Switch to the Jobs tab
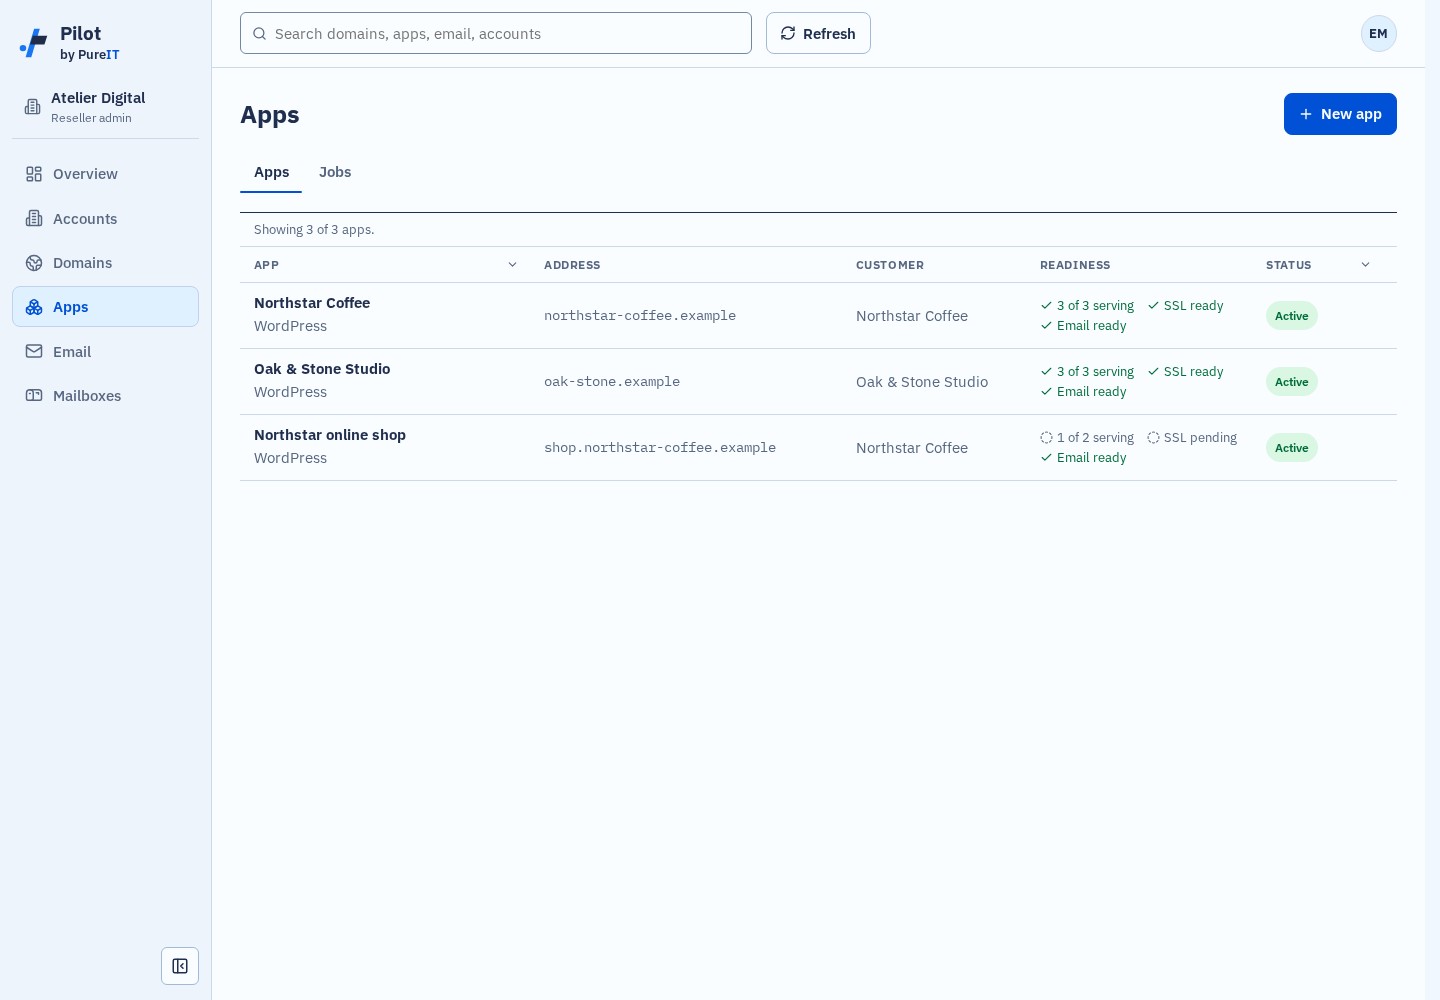The width and height of the screenshot is (1440, 1000). click(335, 172)
